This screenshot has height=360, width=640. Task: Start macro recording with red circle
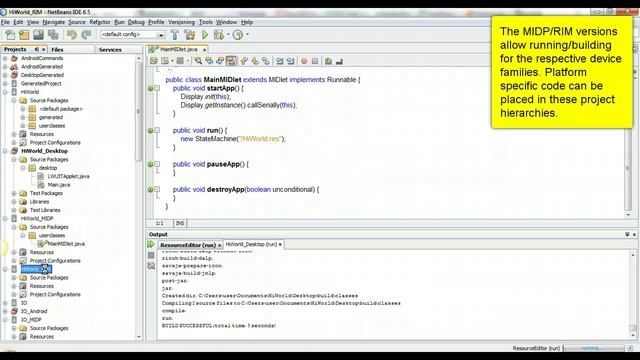click(x=304, y=61)
